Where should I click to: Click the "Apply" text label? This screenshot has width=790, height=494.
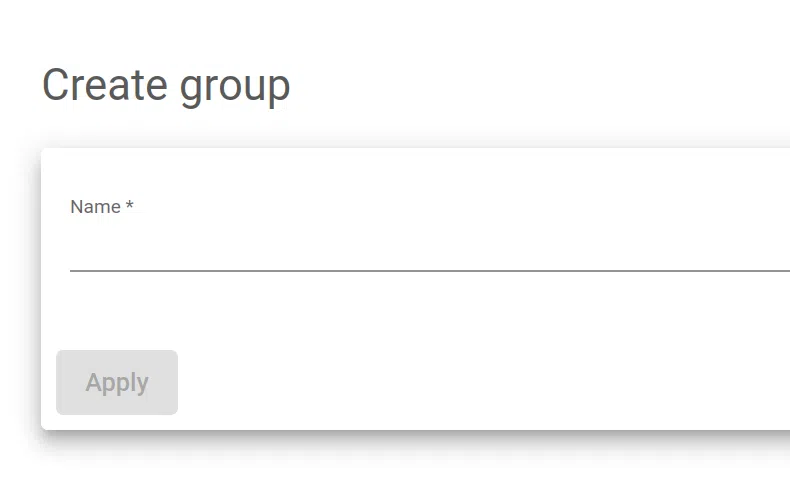[x=117, y=382]
